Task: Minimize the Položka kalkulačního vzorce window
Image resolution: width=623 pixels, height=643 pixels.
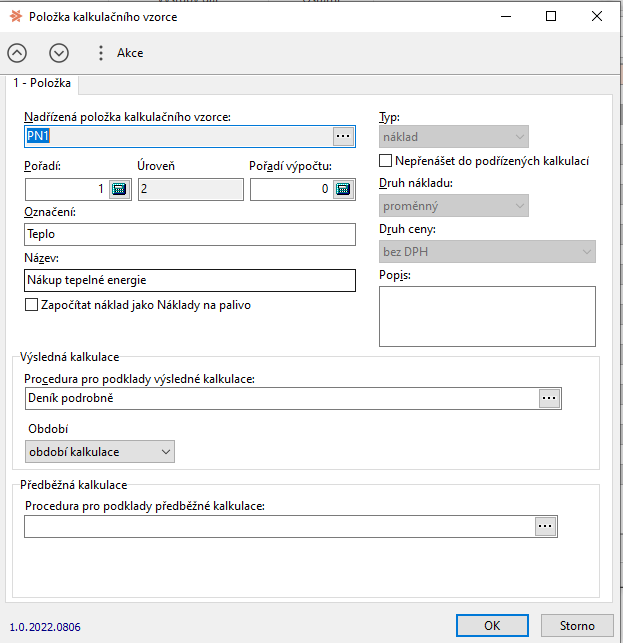Action: 506,16
